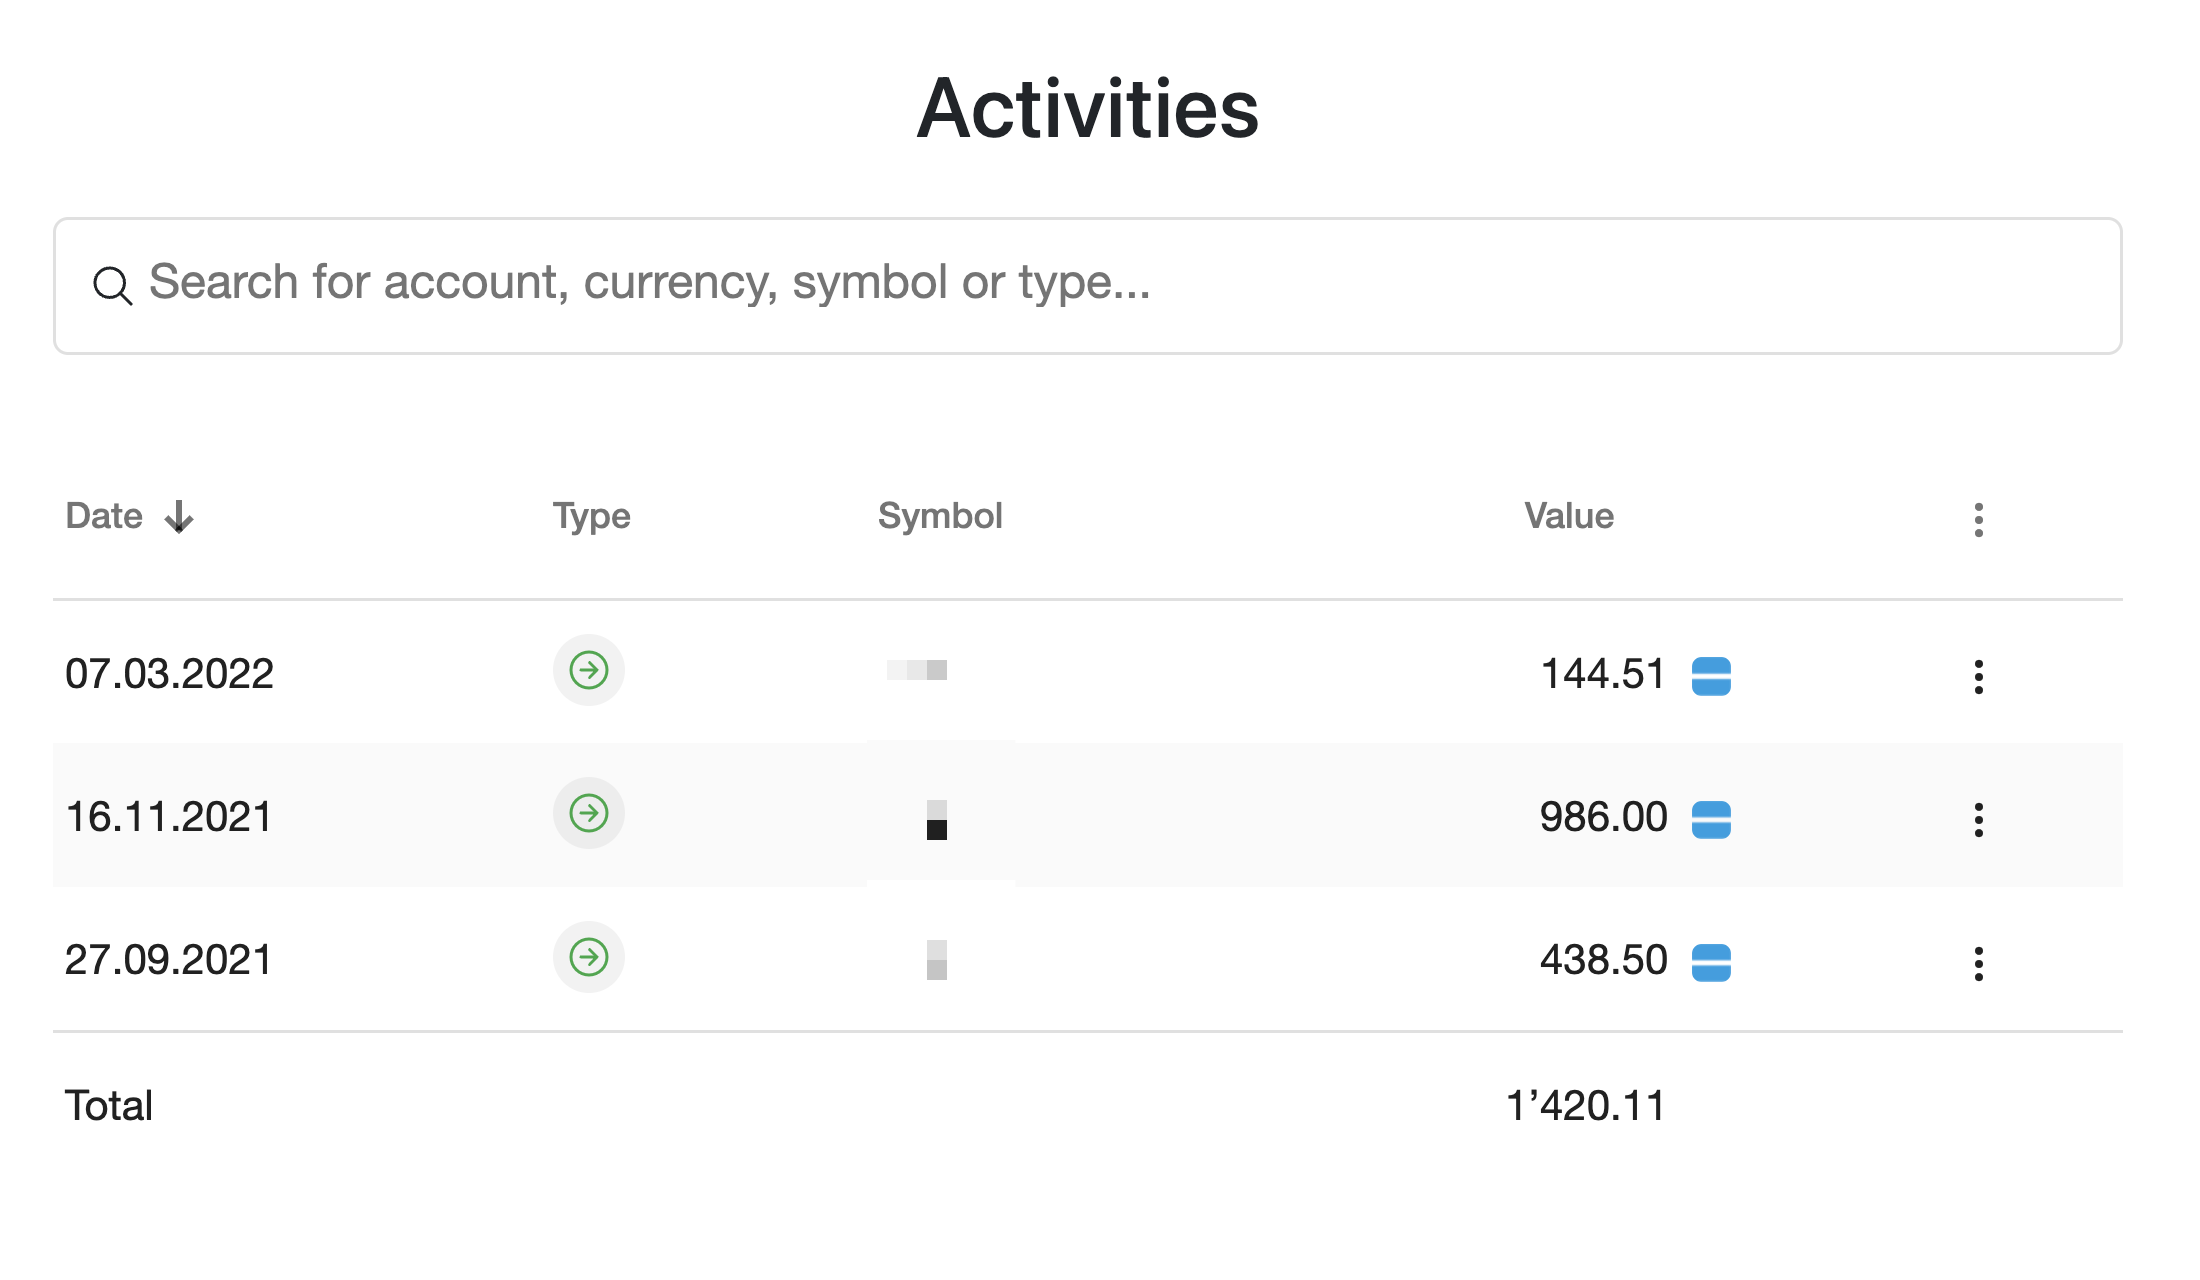Open the three-dot menu for the 27.09.2021 row
Viewport: 2200px width, 1280px height.
coord(1980,961)
